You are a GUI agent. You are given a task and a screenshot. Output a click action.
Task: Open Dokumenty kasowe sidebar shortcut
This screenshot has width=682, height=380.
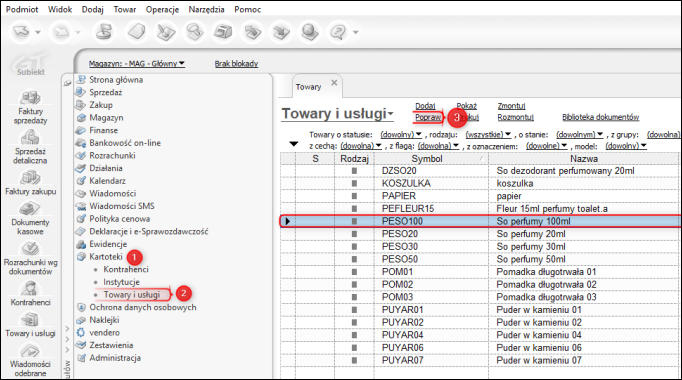(30, 219)
